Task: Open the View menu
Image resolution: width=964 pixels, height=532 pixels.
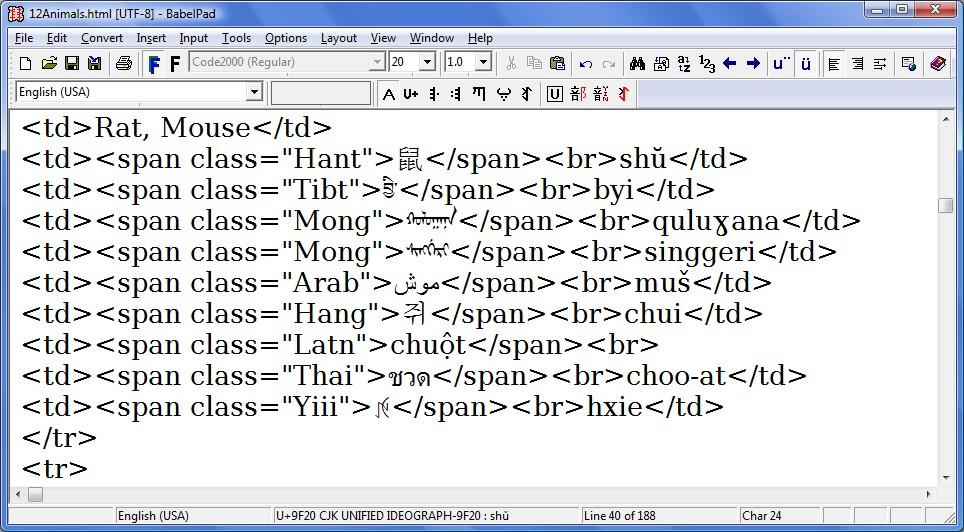Action: pos(383,38)
